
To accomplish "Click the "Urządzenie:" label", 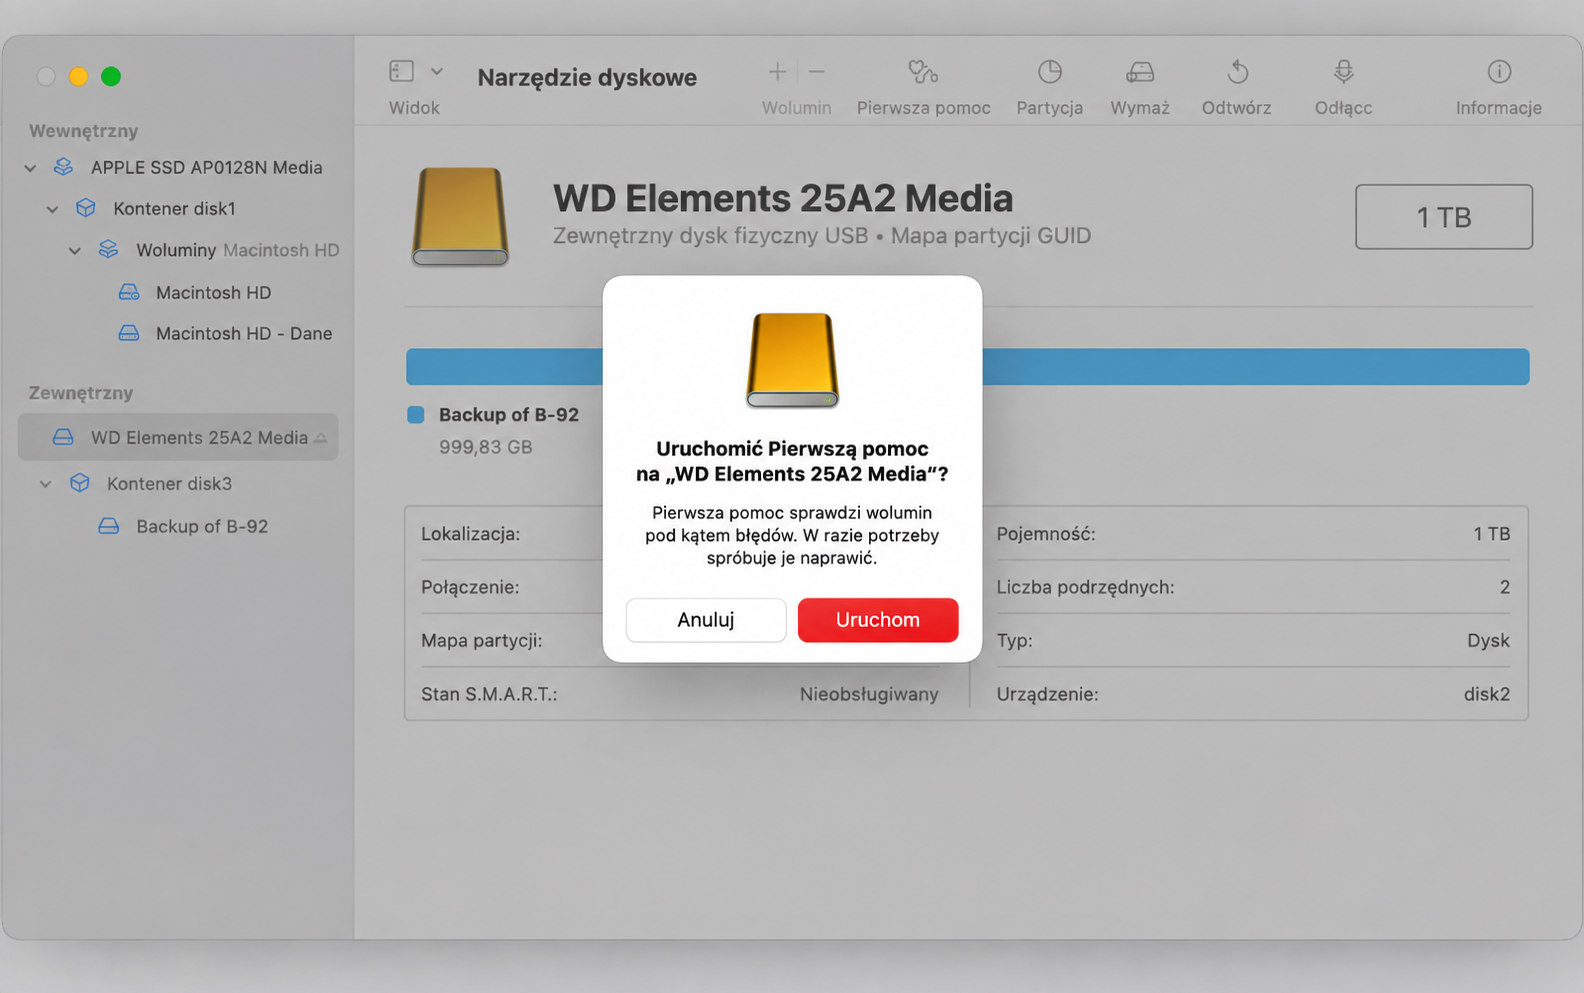I will [1047, 694].
